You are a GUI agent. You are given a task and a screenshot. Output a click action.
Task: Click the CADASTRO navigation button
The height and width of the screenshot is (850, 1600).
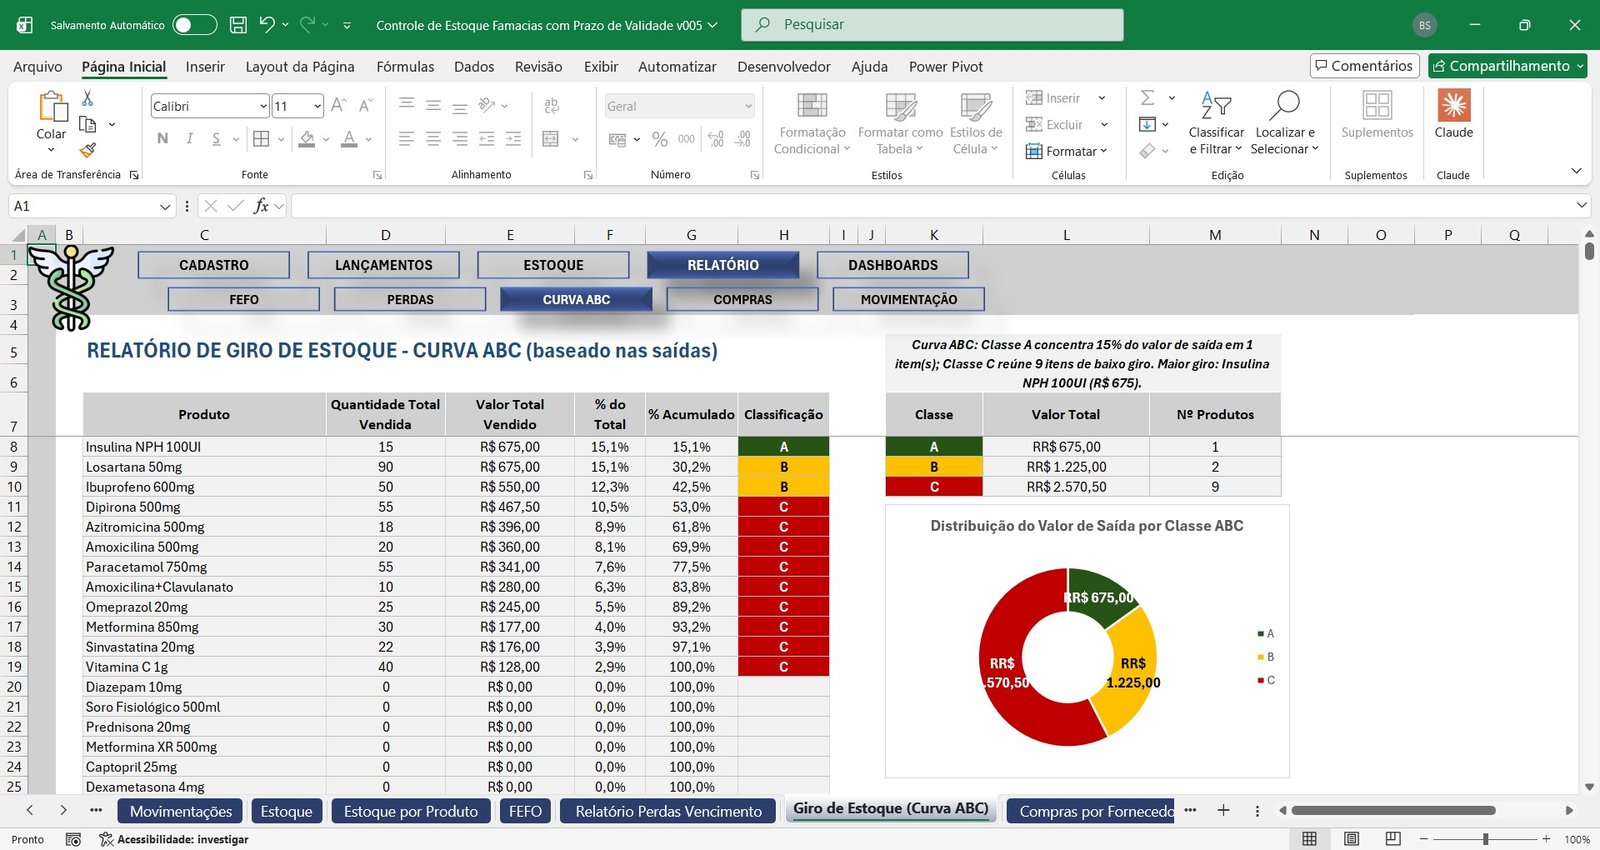[x=214, y=265]
